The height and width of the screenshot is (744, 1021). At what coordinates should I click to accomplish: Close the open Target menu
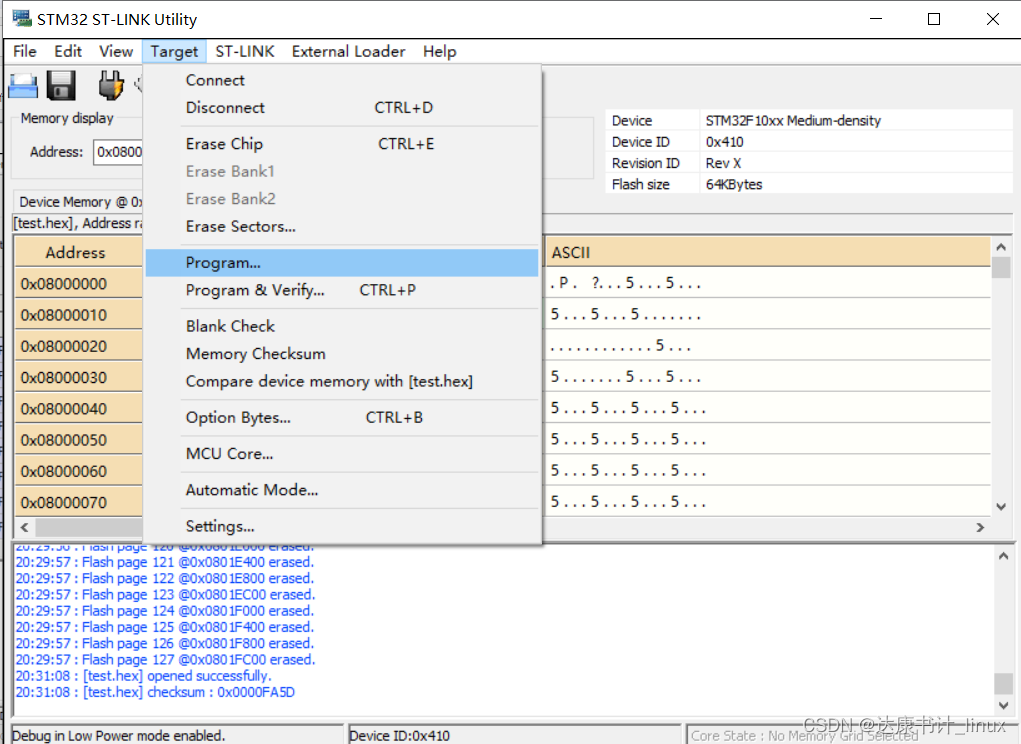174,51
